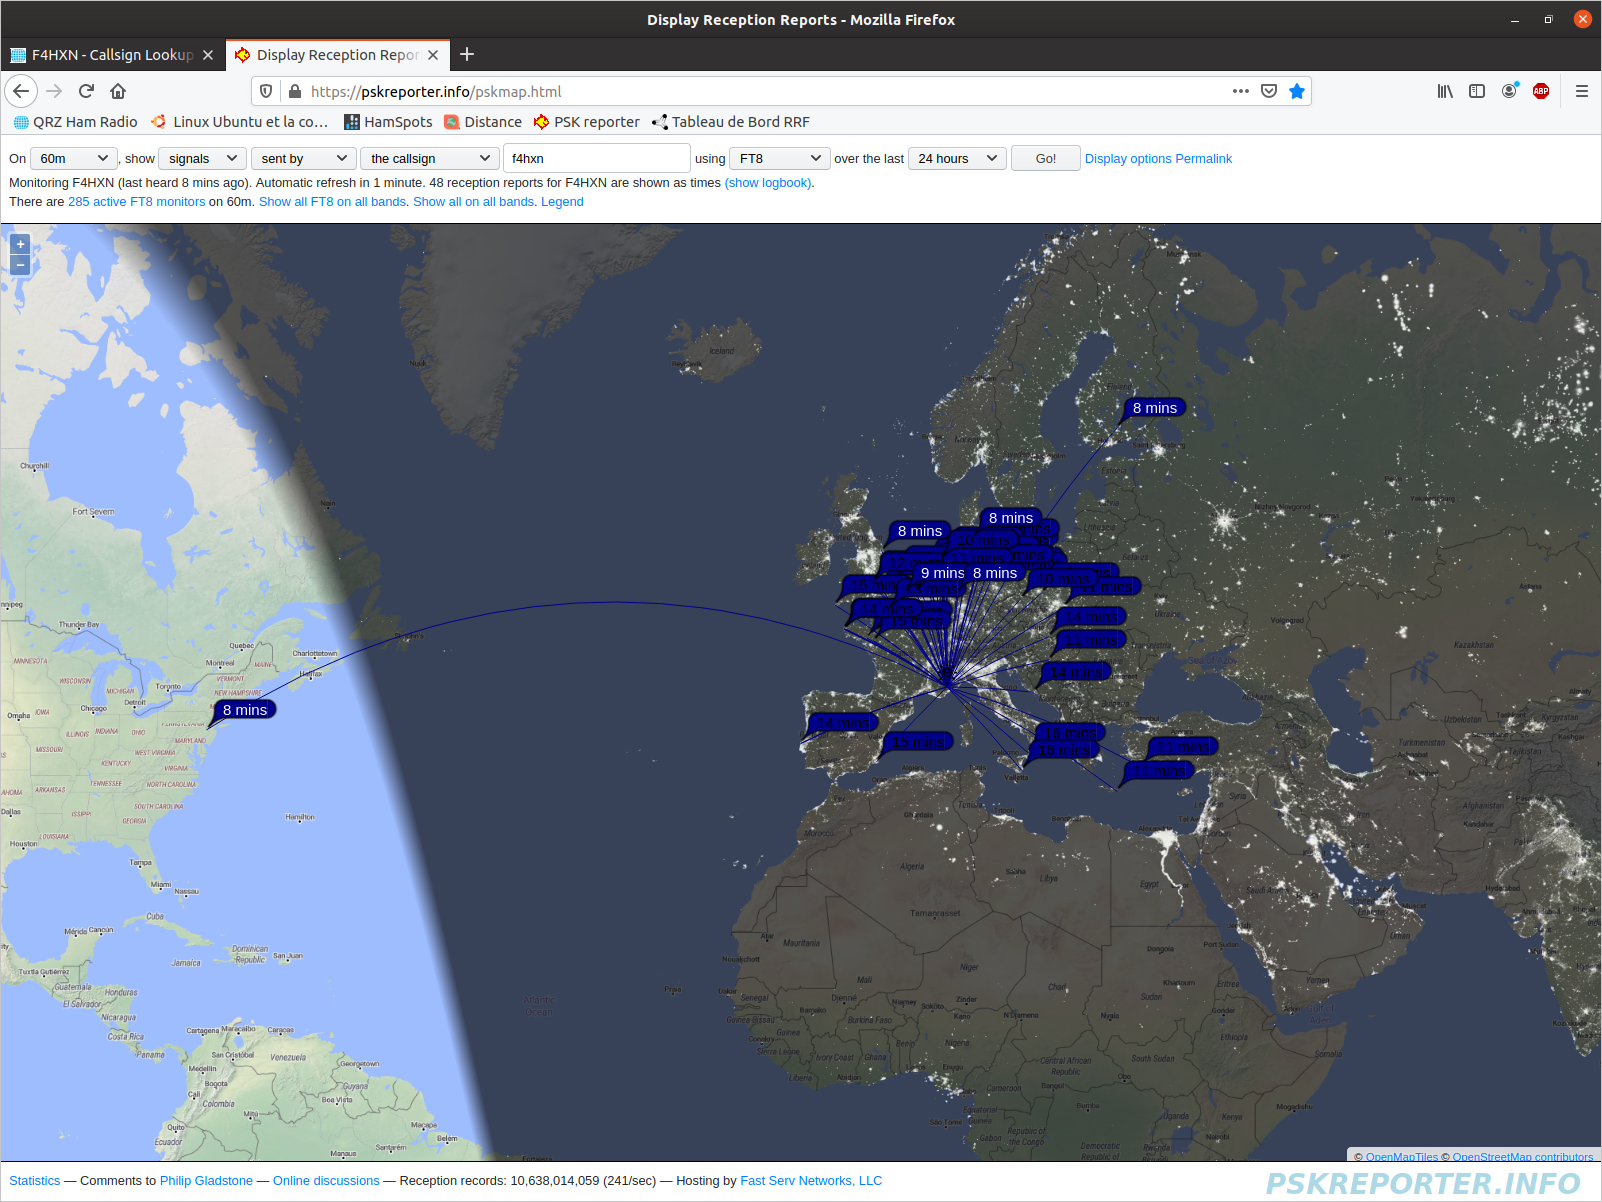Zoom out the map with minus button
Image resolution: width=1602 pixels, height=1202 pixels.
[x=20, y=265]
